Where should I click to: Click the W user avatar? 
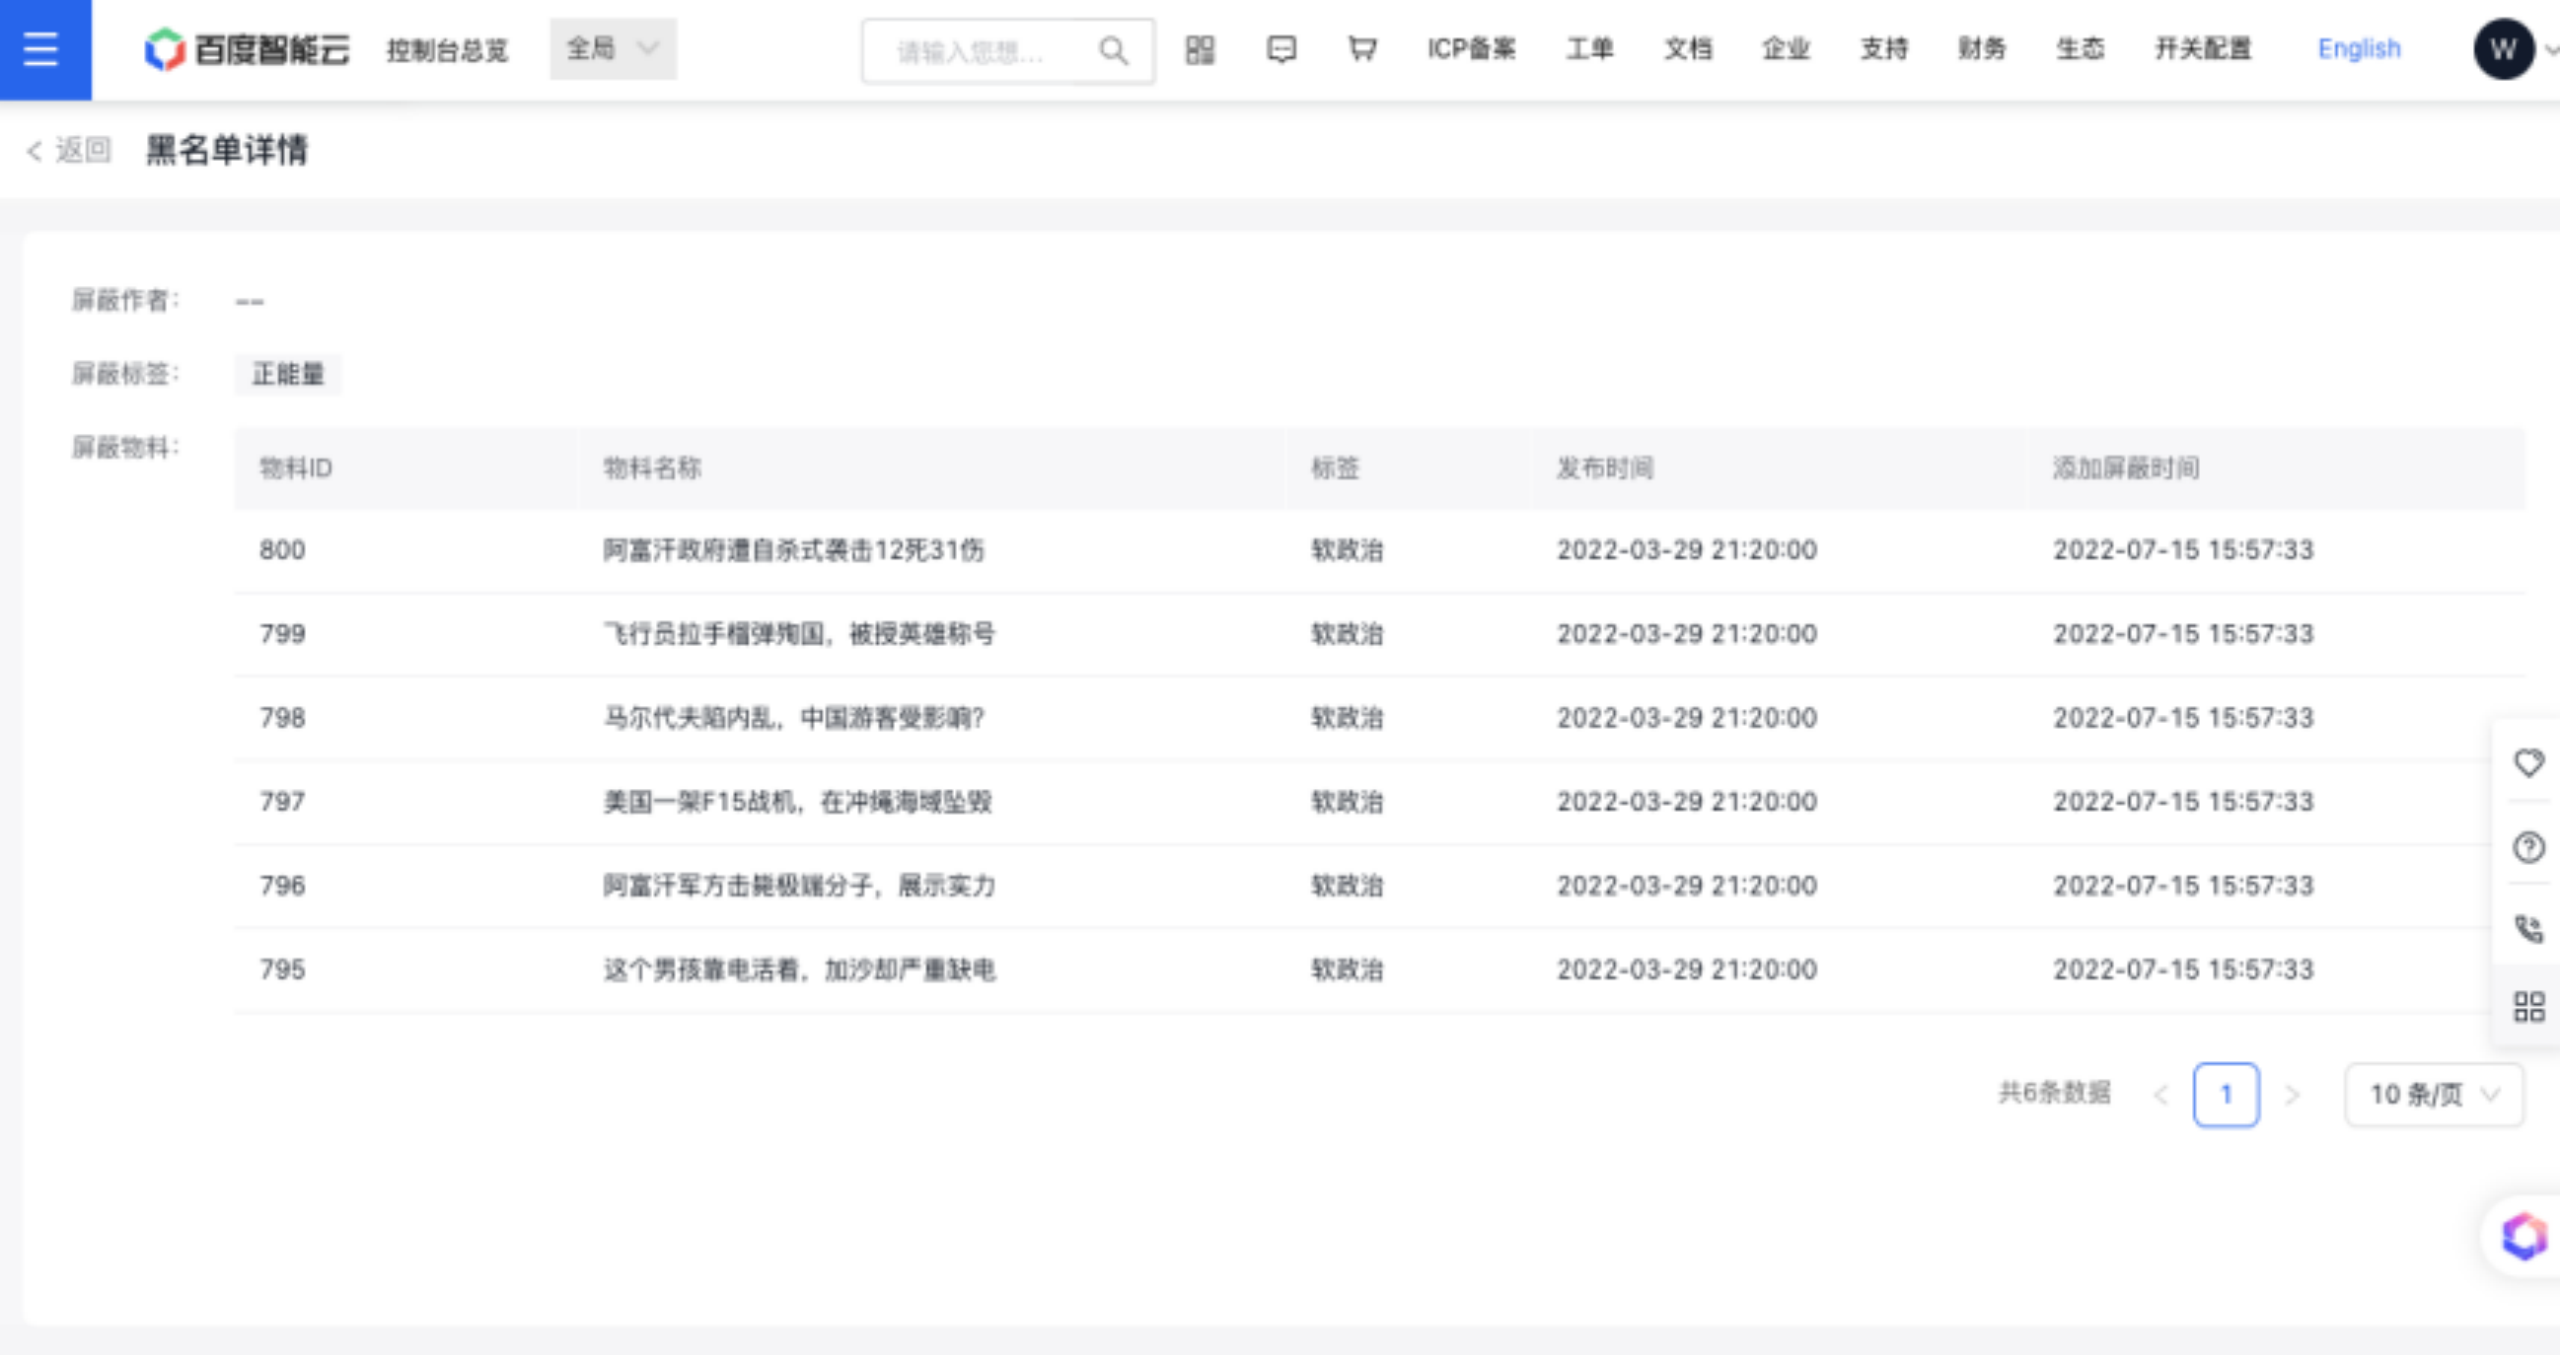pyautogui.click(x=2503, y=49)
